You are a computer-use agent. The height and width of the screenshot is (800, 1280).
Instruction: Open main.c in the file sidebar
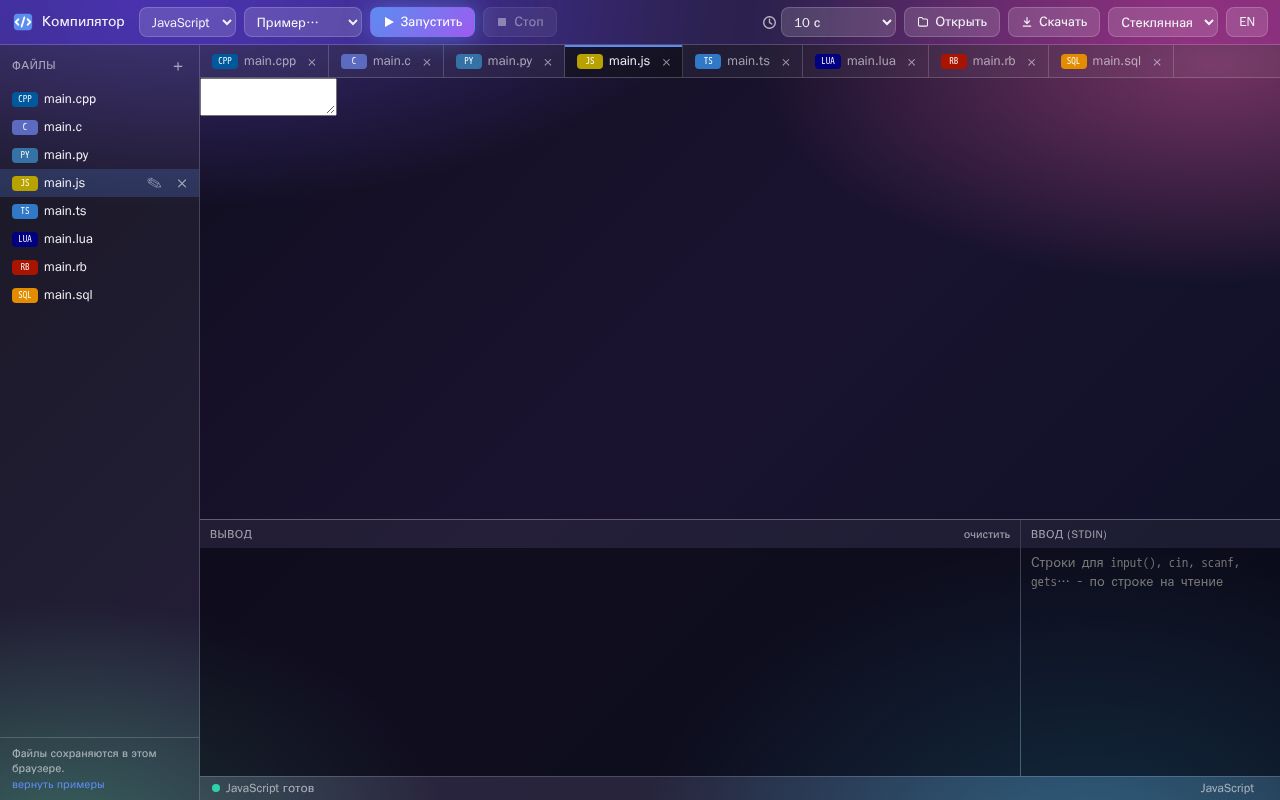click(x=100, y=127)
